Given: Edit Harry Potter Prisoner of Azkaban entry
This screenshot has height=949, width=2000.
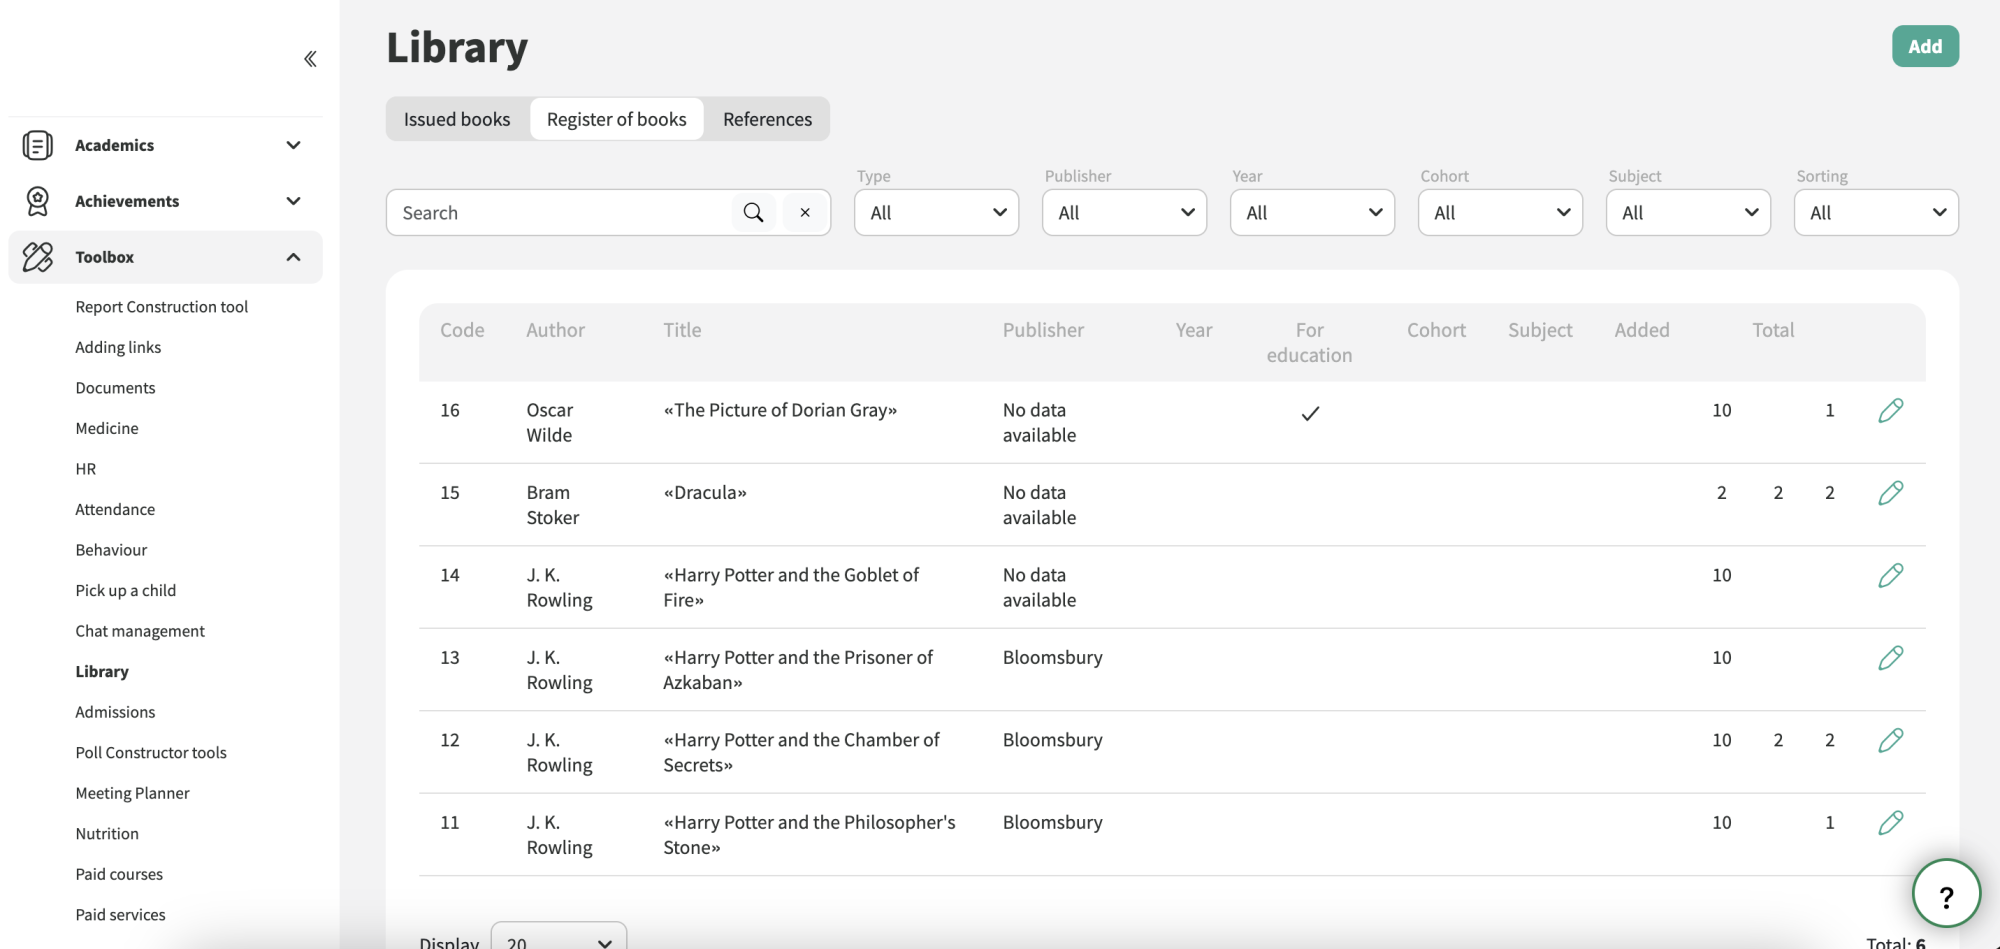Looking at the screenshot, I should click(x=1890, y=658).
